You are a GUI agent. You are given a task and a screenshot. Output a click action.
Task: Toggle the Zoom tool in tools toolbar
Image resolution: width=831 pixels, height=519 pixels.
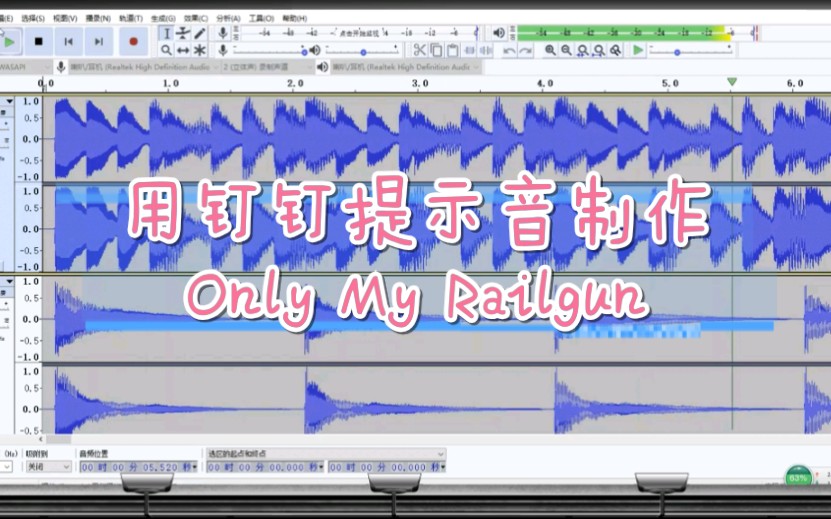click(166, 50)
